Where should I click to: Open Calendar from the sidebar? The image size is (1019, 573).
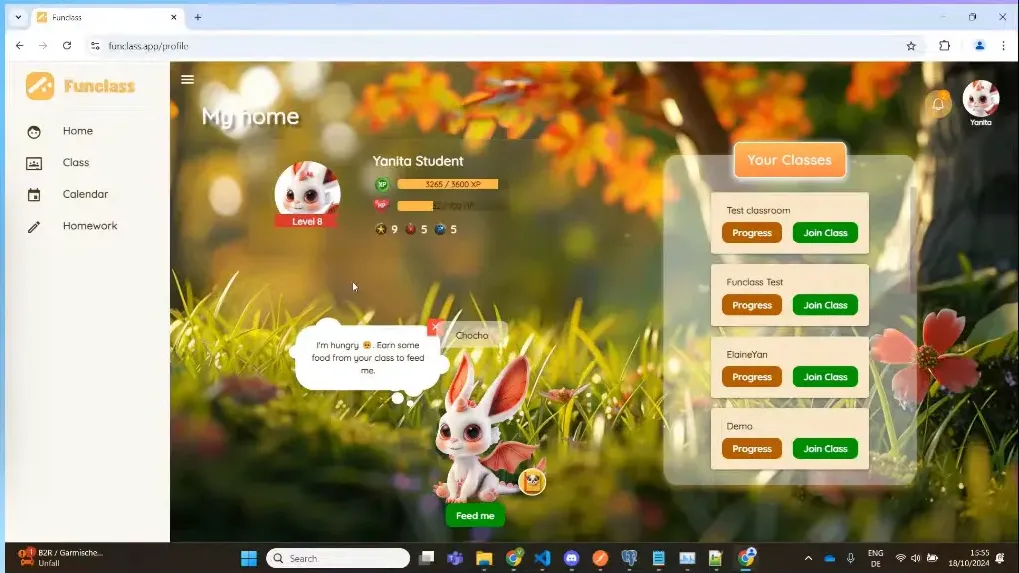point(85,194)
